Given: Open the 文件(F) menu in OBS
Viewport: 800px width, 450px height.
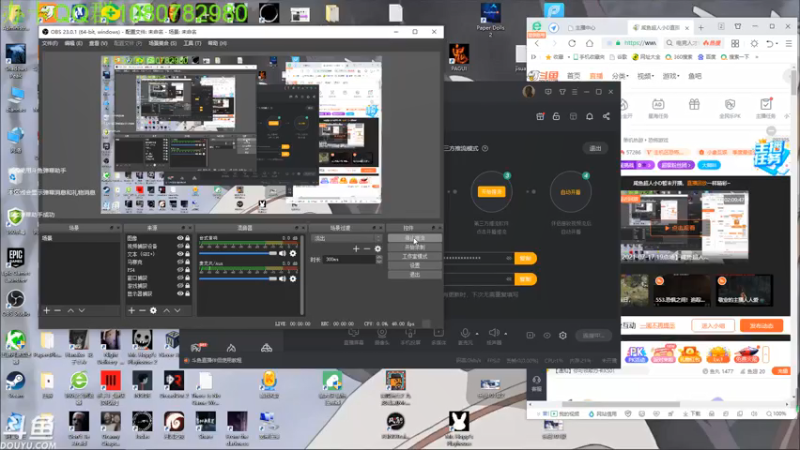Looking at the screenshot, I should coord(50,43).
